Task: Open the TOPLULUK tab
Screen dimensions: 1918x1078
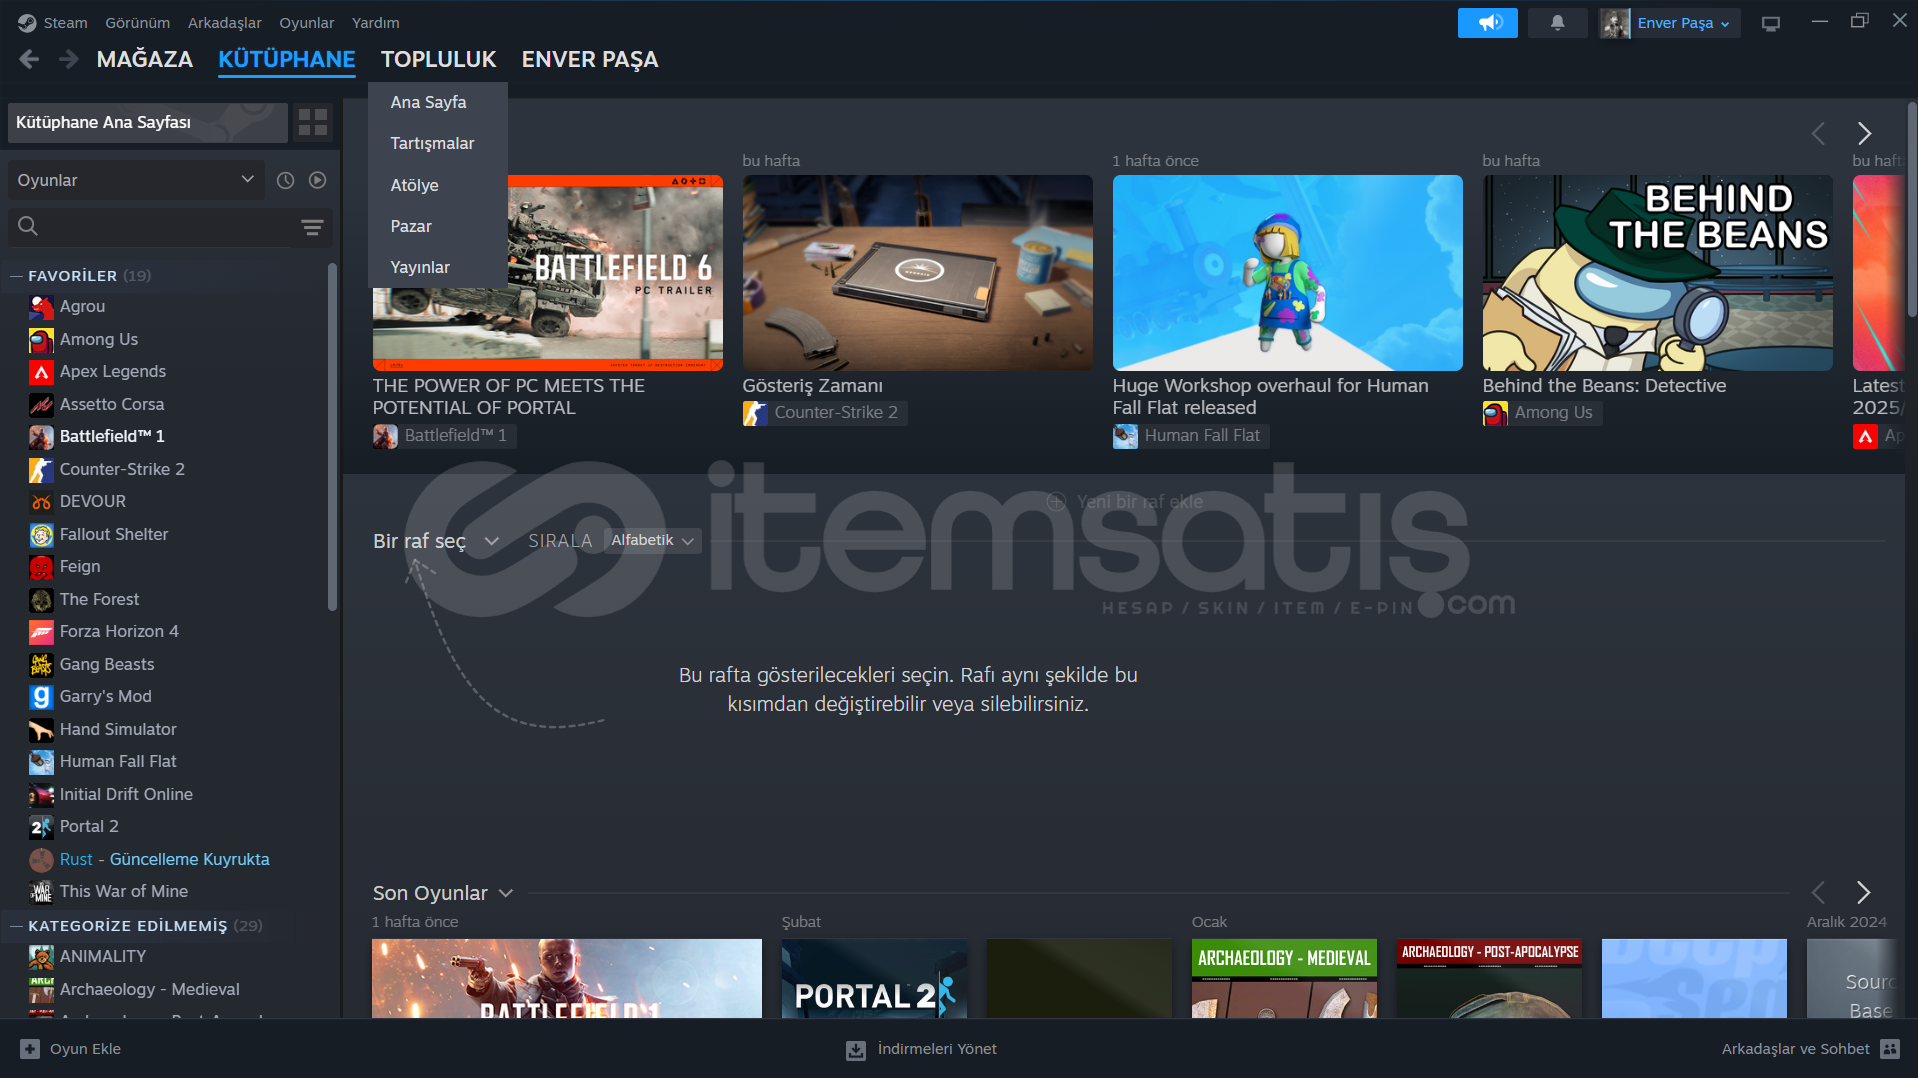Action: (438, 60)
